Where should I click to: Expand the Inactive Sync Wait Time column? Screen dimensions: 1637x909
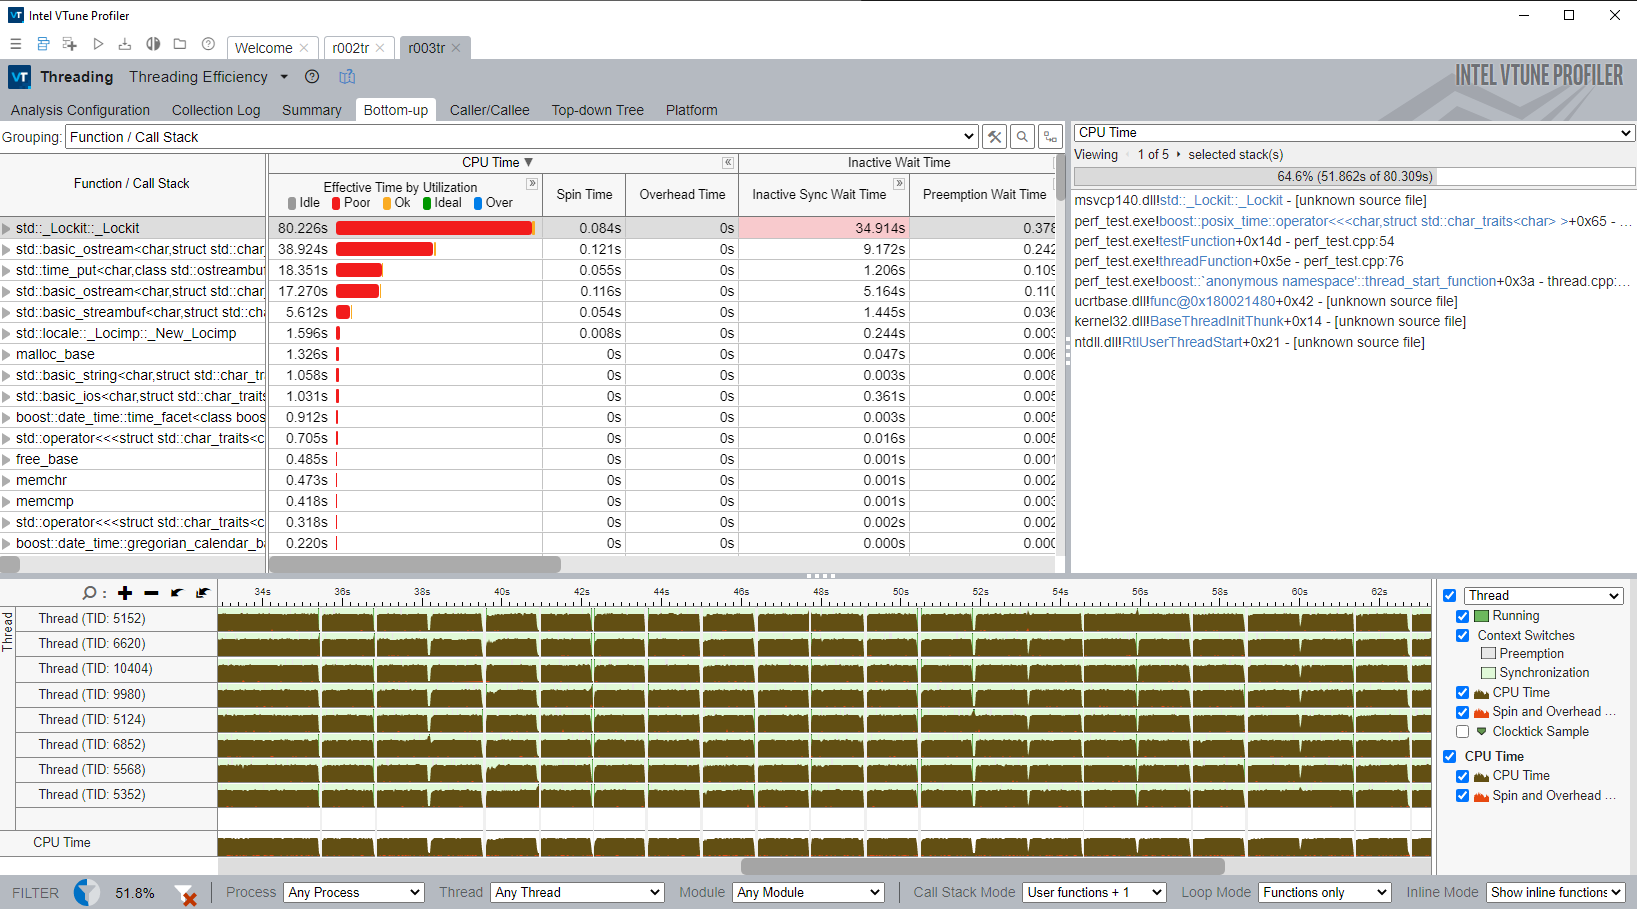pos(899,184)
